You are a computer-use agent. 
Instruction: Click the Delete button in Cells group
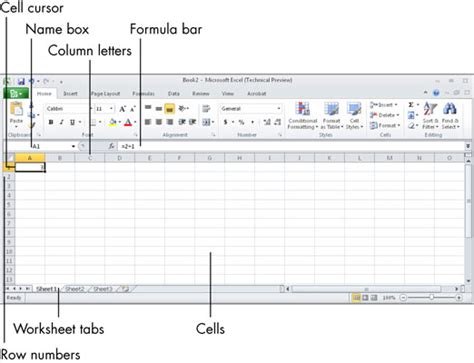point(384,115)
